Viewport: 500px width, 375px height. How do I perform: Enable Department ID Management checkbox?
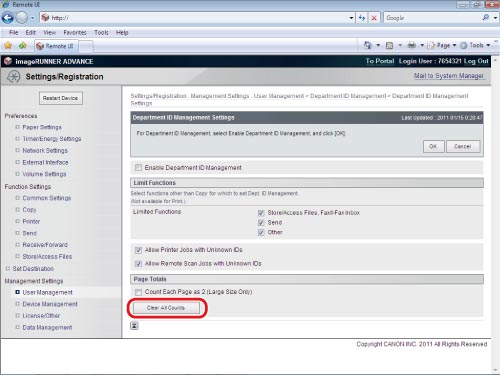coord(138,167)
